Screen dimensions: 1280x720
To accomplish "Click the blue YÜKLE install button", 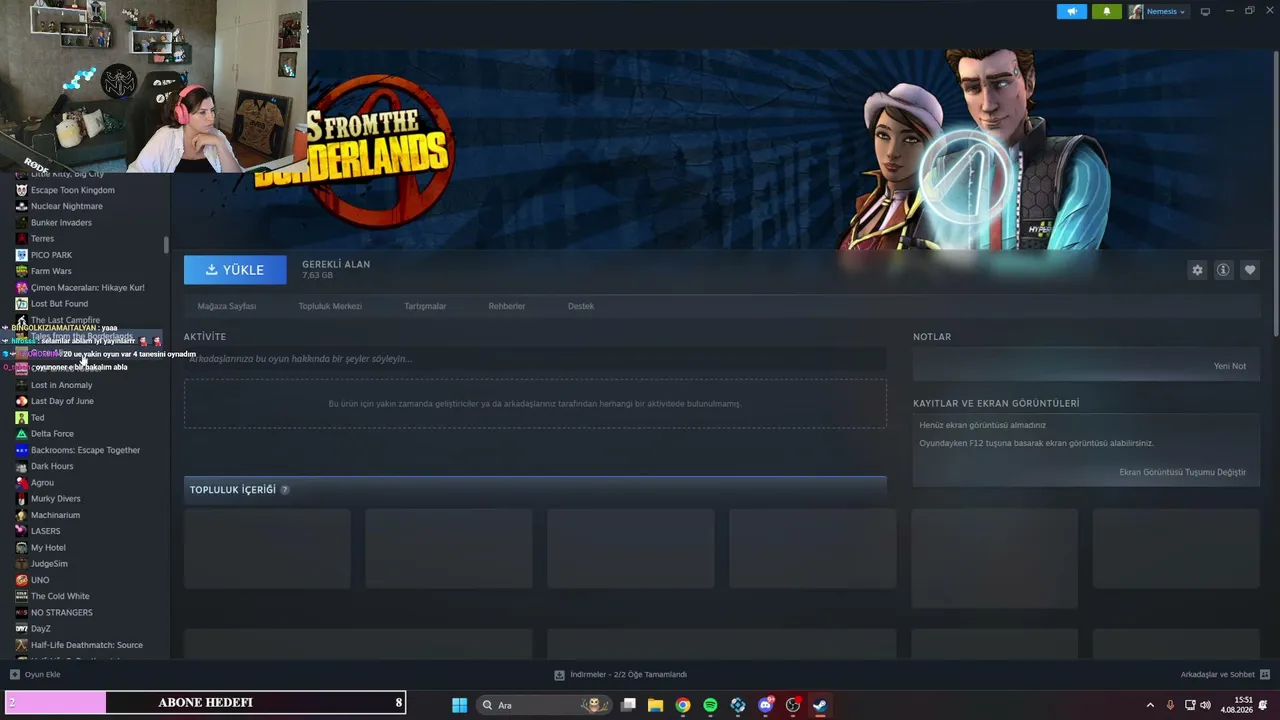I will (x=235, y=270).
